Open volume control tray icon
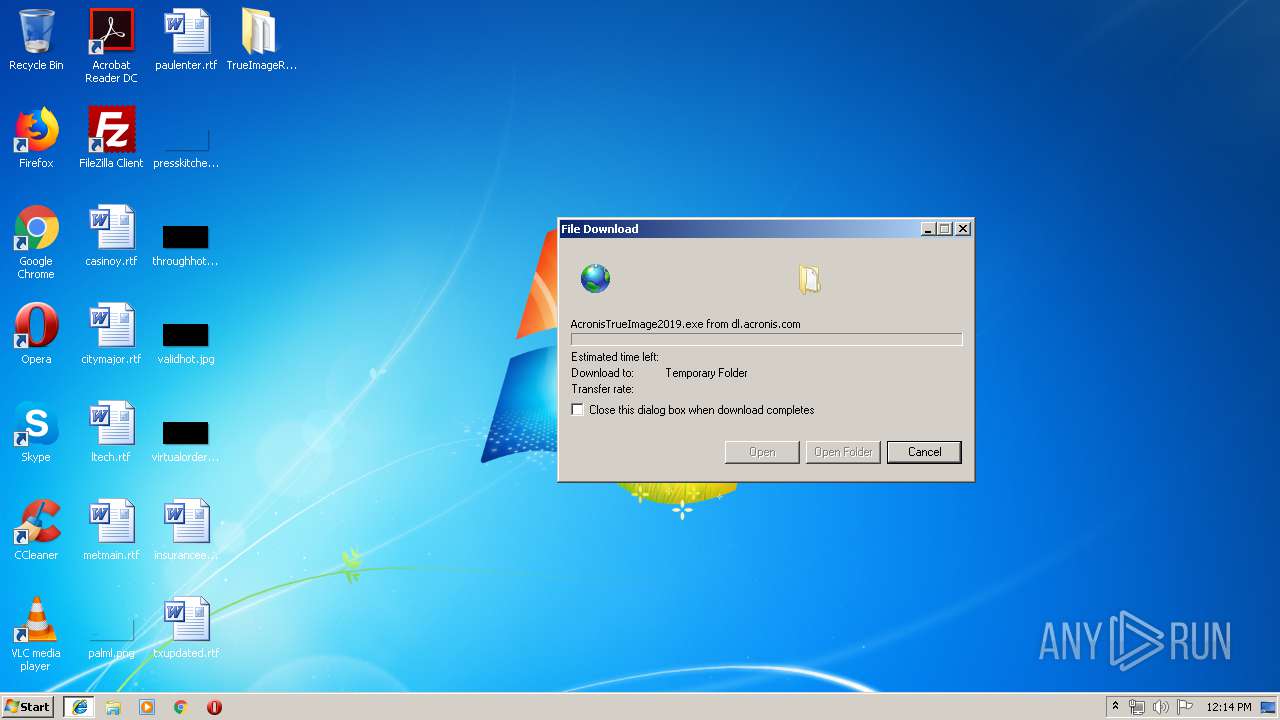 pos(1161,707)
